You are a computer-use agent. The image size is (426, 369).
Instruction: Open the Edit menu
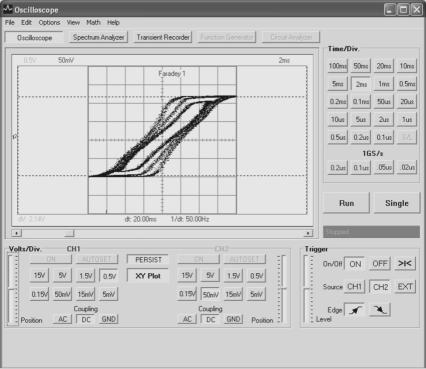click(26, 22)
